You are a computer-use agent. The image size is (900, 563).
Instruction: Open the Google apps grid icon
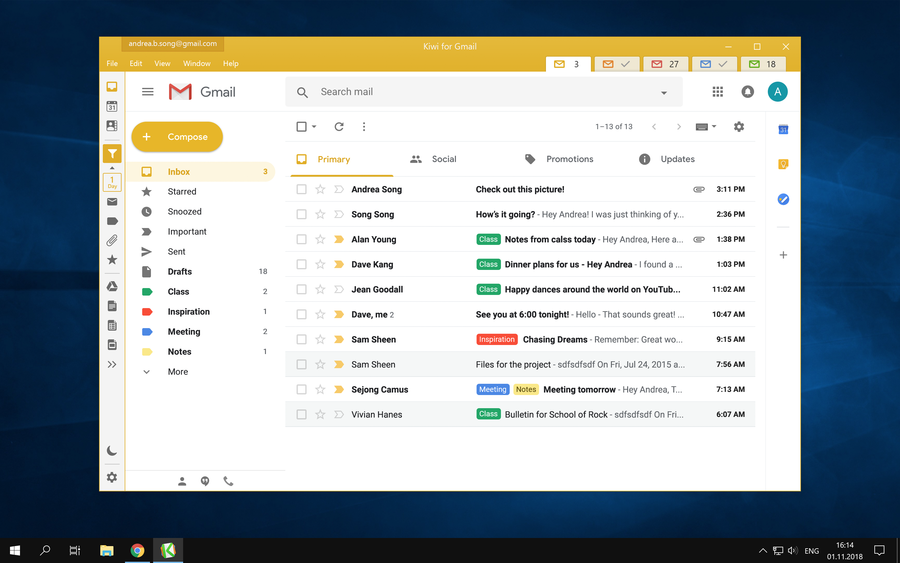tap(717, 92)
